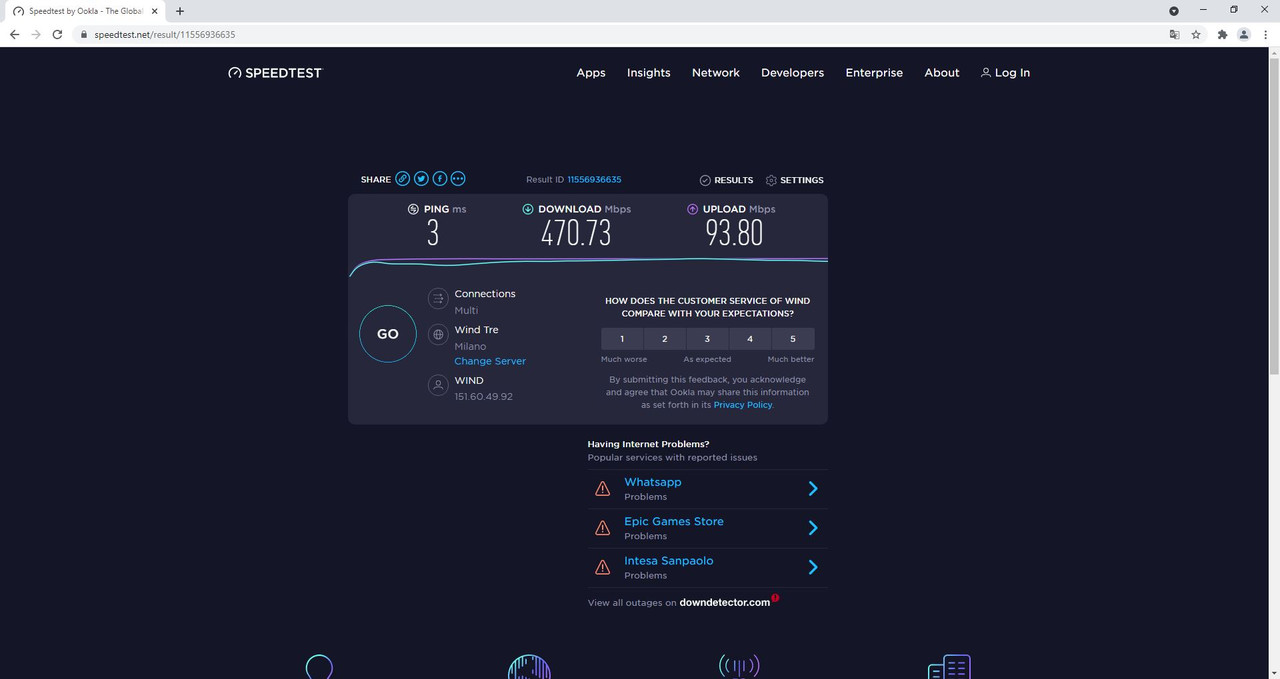Click the translate page icon
The width and height of the screenshot is (1280, 679).
coord(1175,34)
